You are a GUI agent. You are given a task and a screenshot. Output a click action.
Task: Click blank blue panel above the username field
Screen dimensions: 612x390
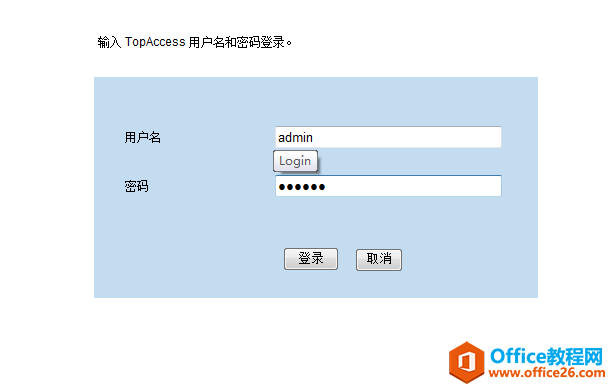(x=315, y=101)
